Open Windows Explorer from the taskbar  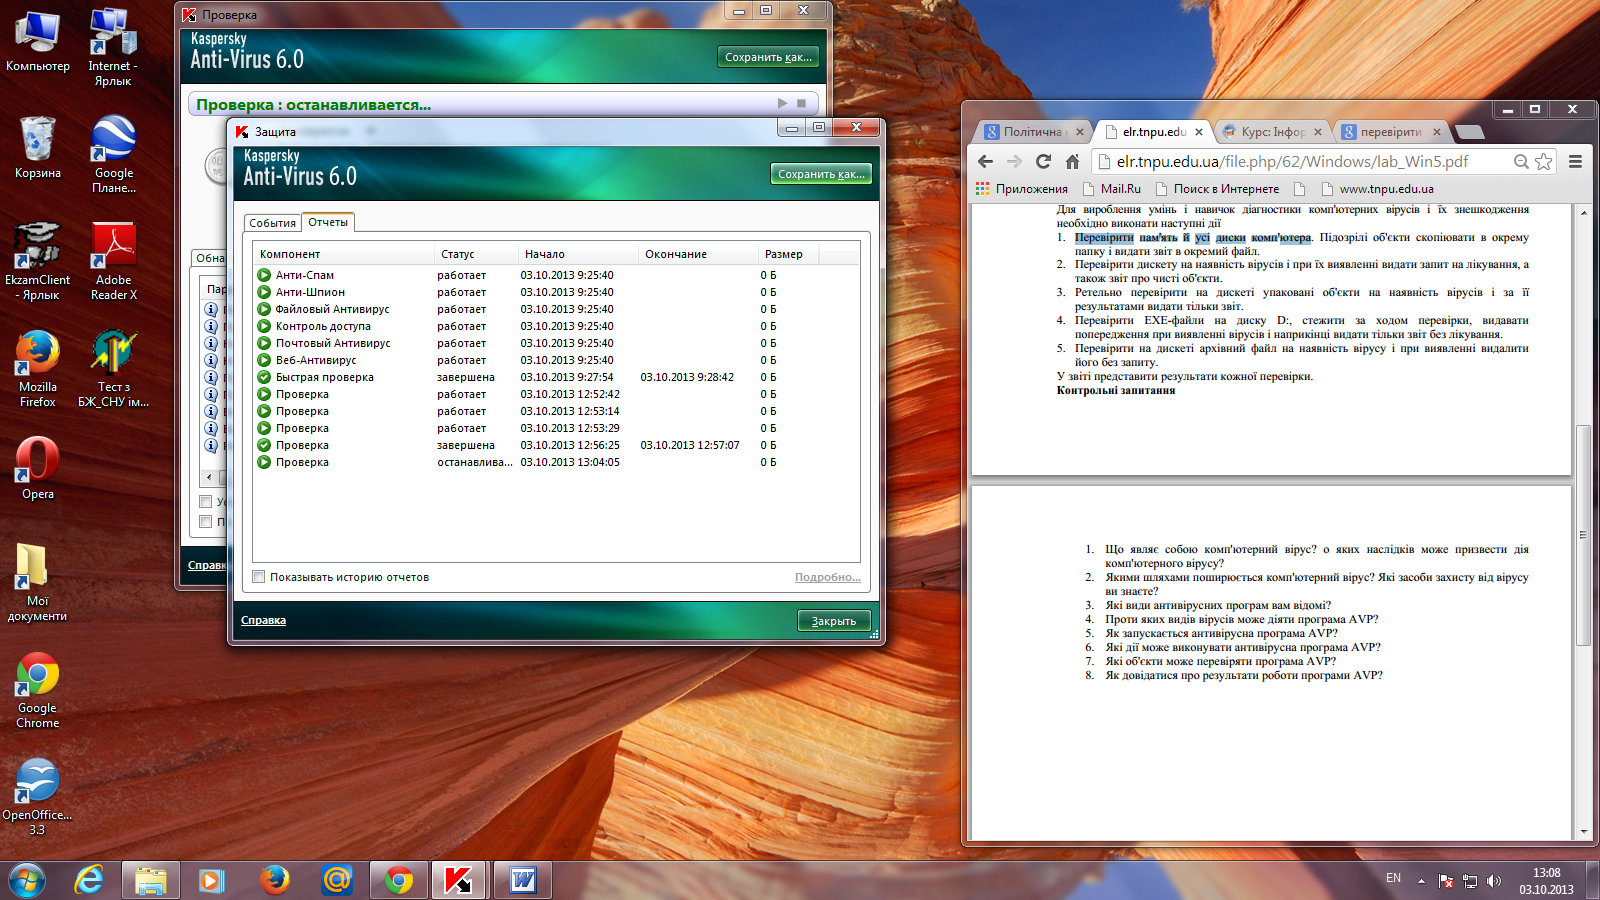click(x=151, y=880)
